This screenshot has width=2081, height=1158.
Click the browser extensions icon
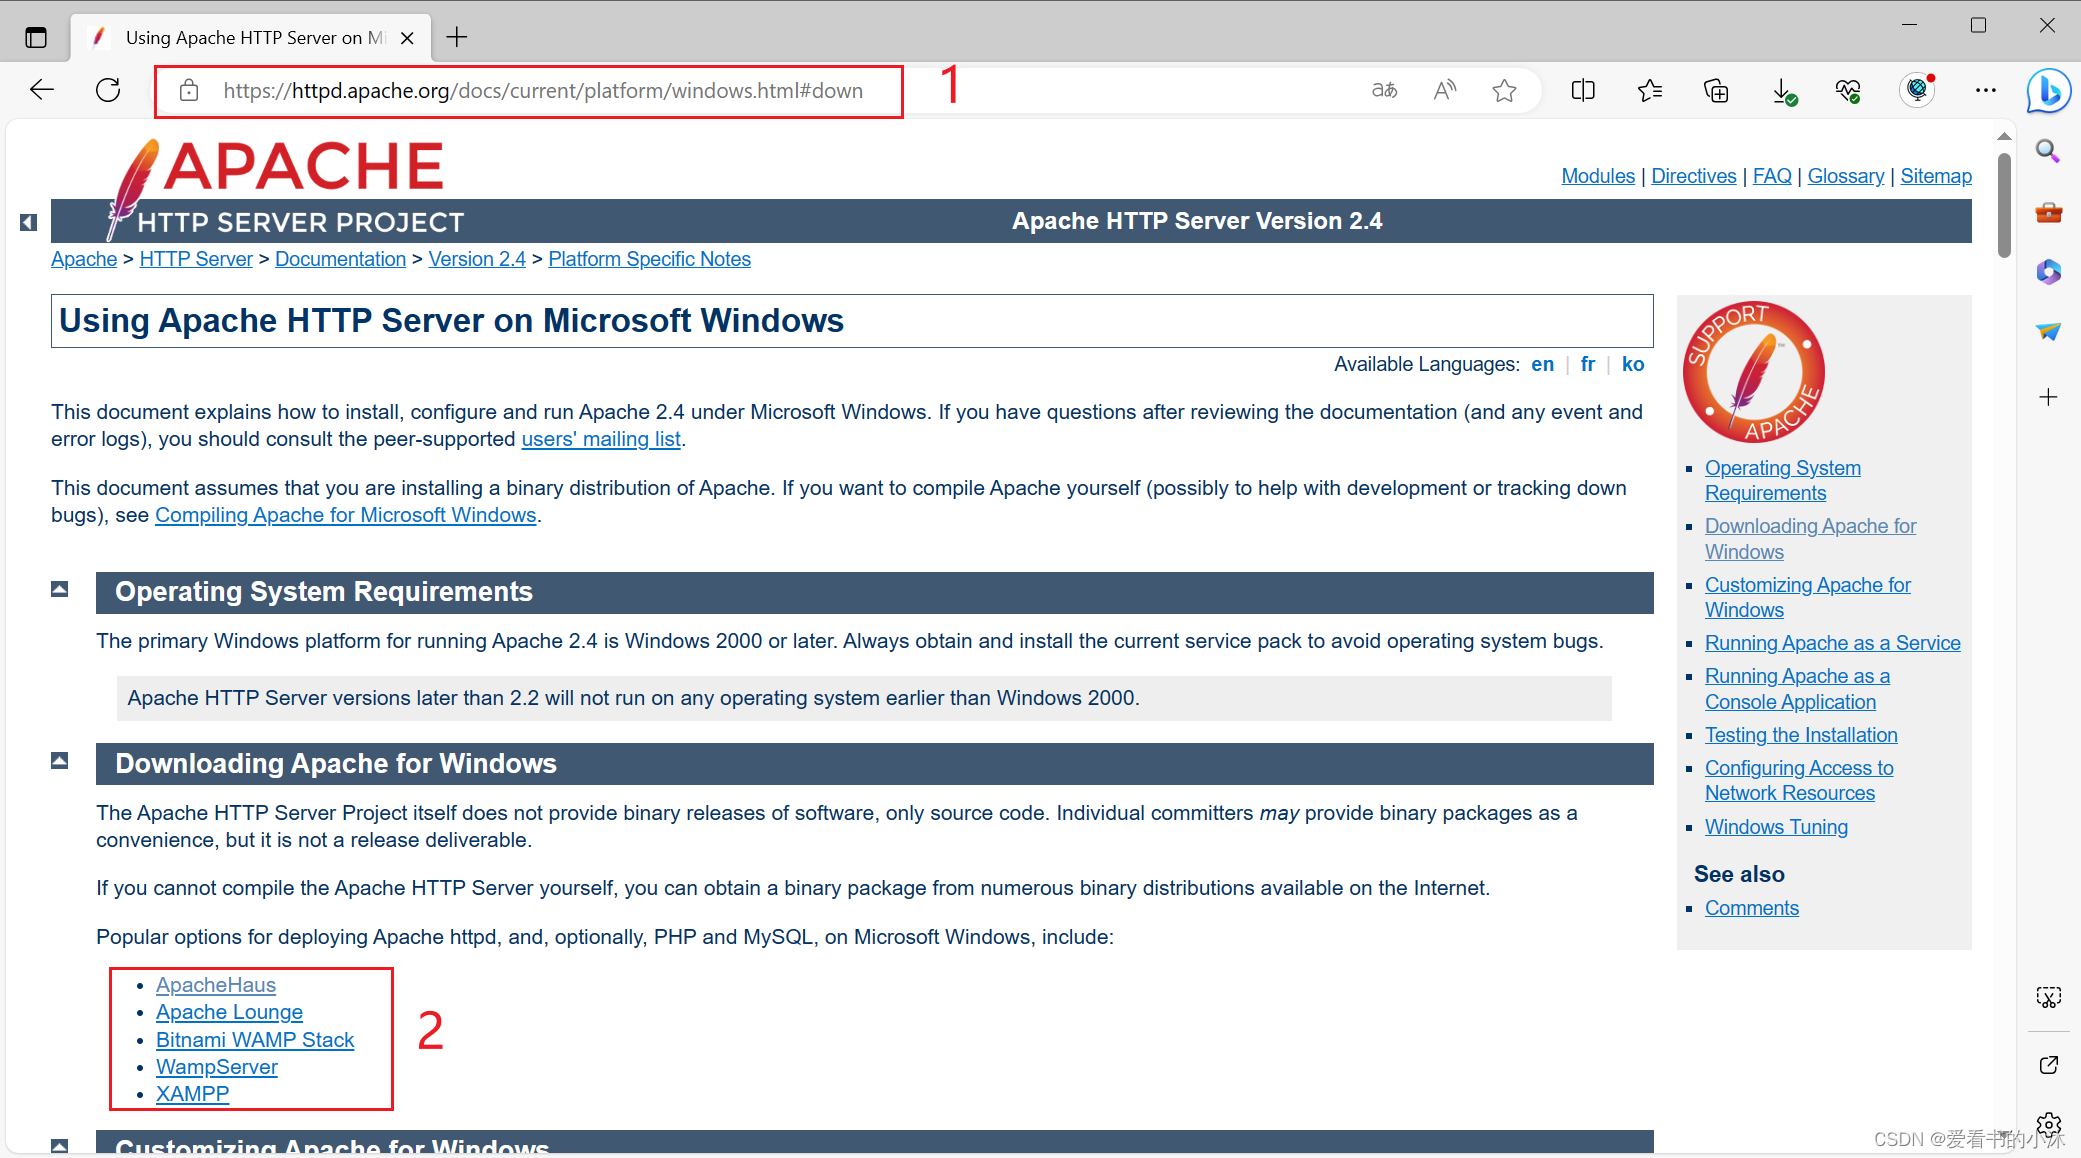pos(1914,91)
